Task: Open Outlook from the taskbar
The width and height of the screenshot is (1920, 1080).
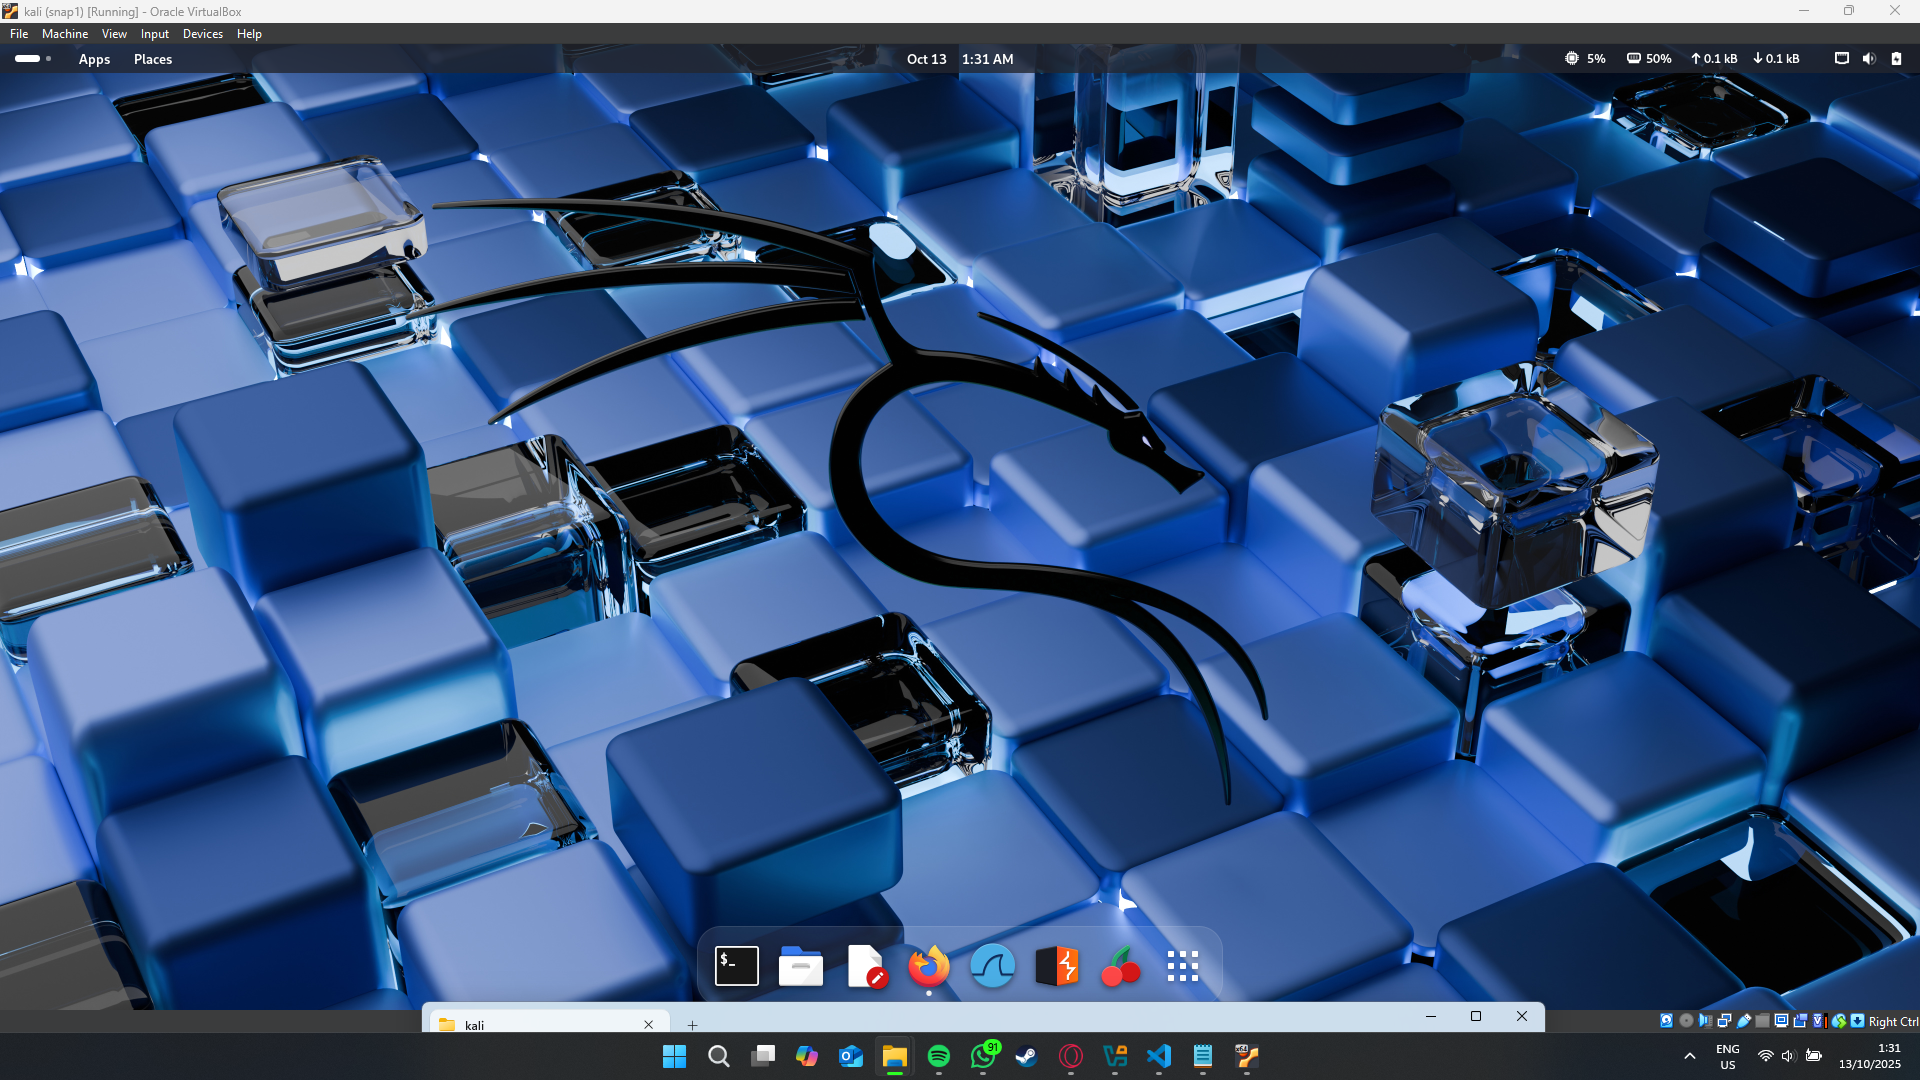Action: pos(851,1056)
